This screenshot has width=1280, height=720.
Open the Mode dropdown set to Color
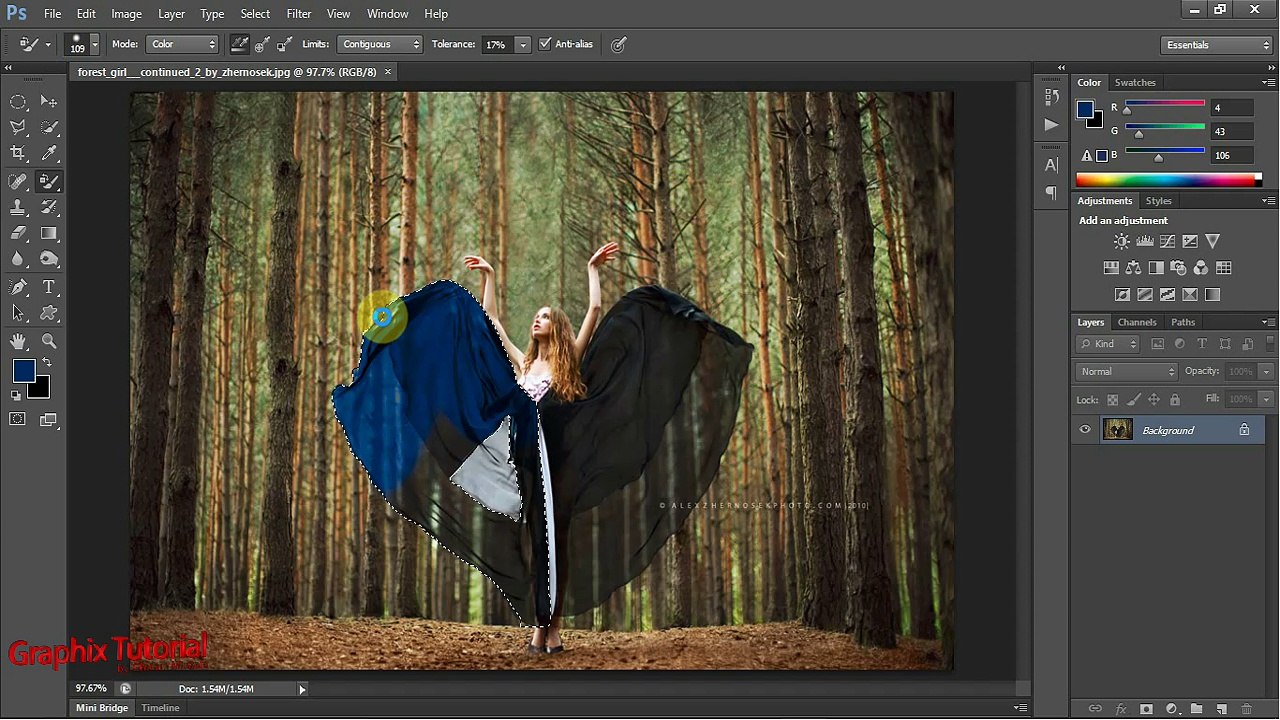coord(182,44)
